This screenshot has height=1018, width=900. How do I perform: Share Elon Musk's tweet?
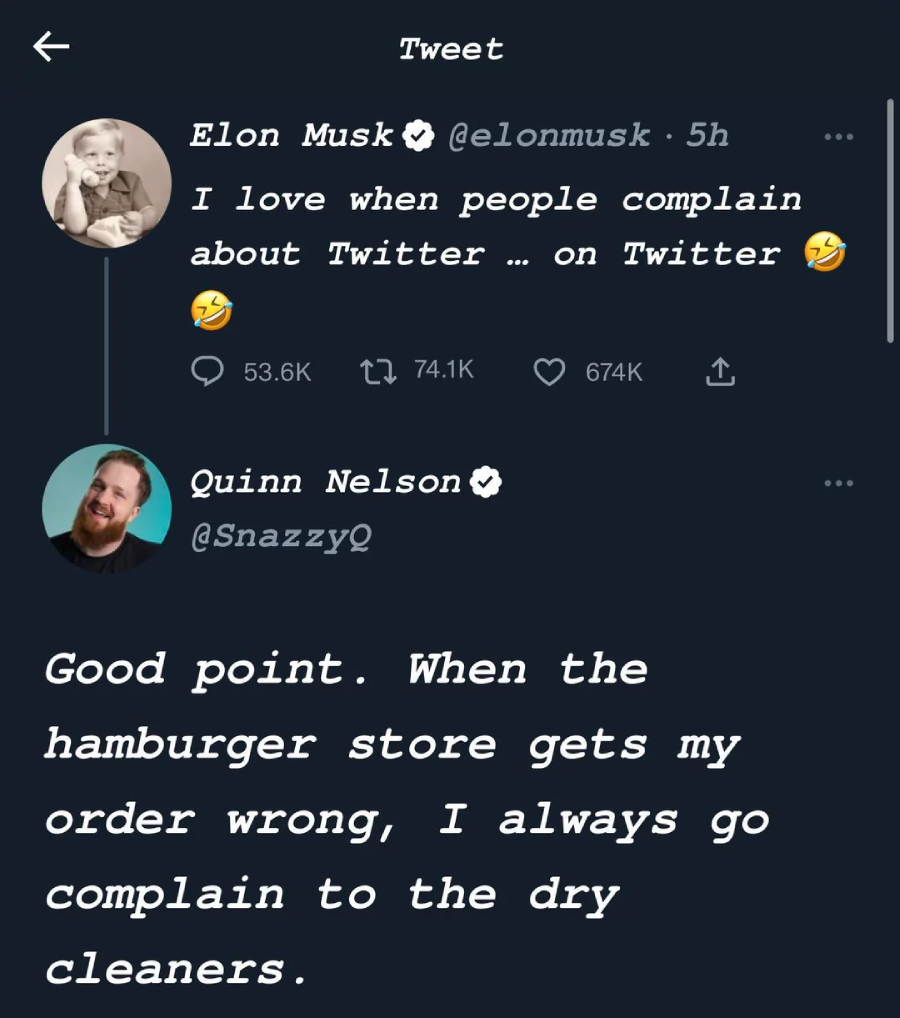pos(720,373)
